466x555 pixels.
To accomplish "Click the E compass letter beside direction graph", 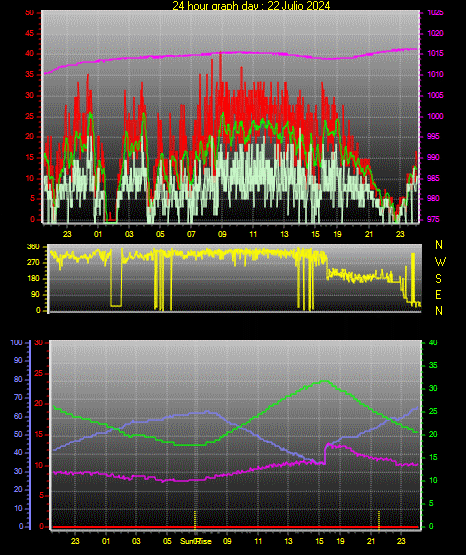I will pos(438,295).
